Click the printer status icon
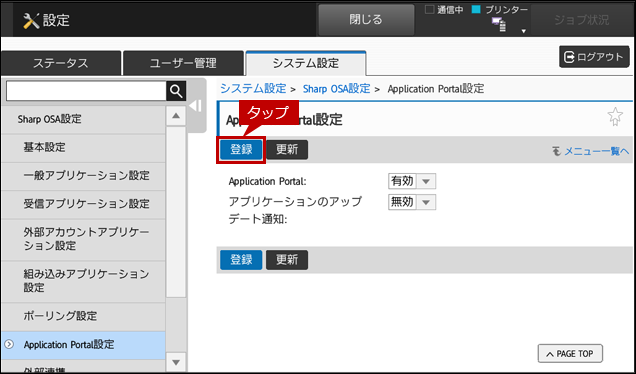Screen dimensions: 636x374 tap(499, 24)
